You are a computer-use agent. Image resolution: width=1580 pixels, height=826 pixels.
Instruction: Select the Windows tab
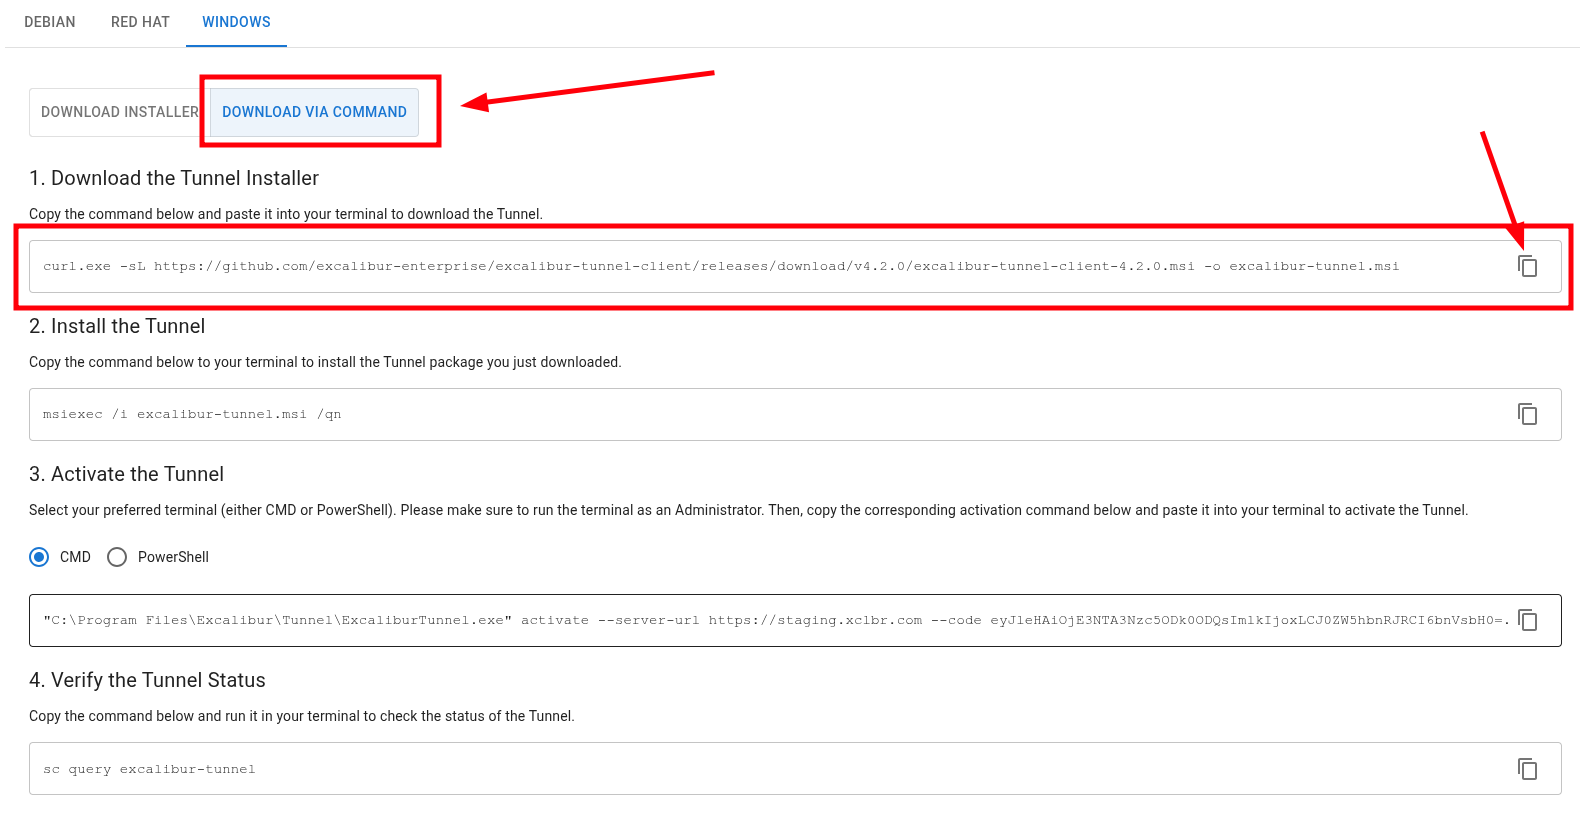coord(236,22)
